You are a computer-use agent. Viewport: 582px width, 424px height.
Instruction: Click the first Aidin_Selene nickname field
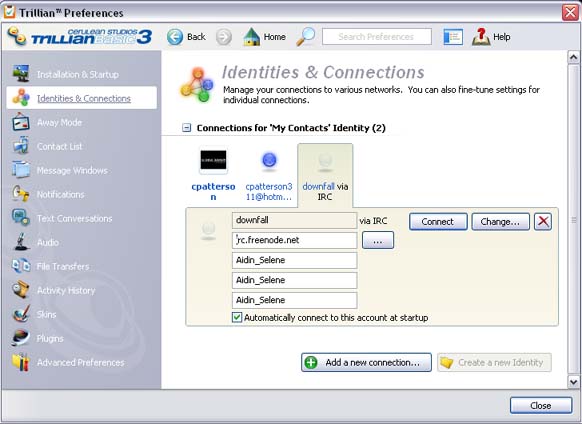294,260
